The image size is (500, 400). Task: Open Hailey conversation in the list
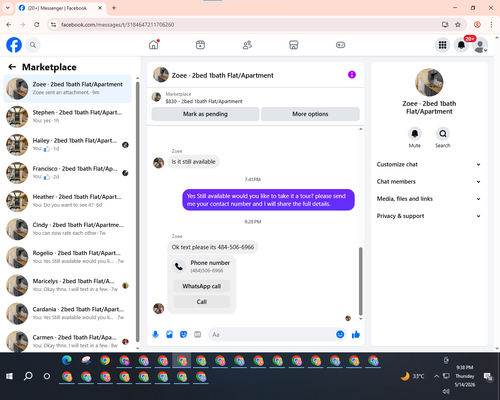pyautogui.click(x=67, y=145)
